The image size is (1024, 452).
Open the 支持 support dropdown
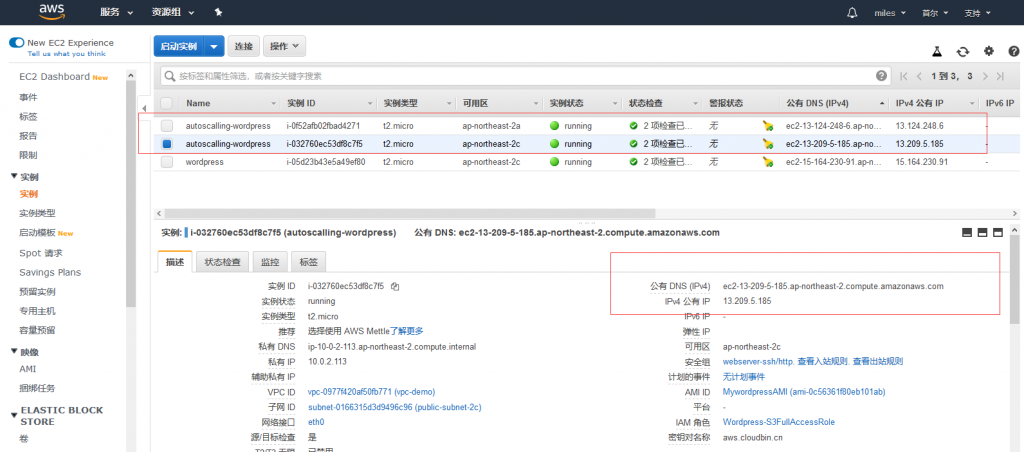tap(977, 12)
